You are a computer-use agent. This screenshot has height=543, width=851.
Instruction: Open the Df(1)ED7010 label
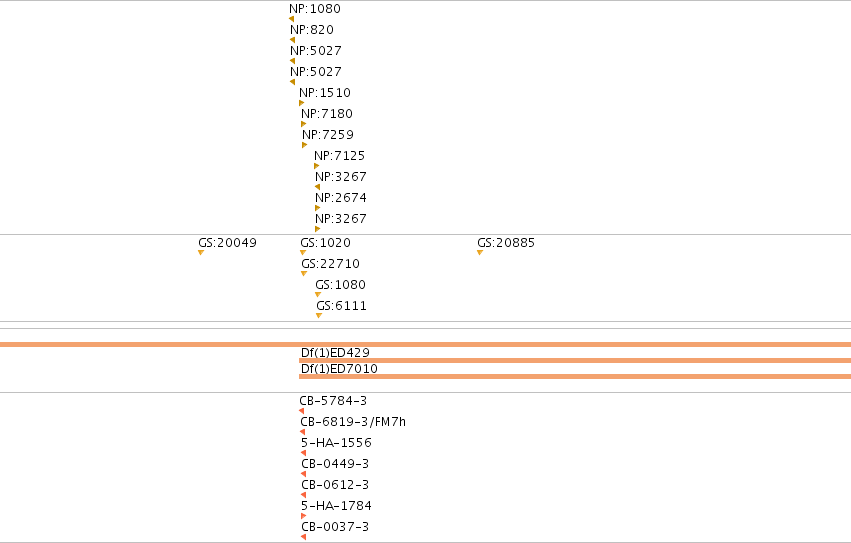339,369
